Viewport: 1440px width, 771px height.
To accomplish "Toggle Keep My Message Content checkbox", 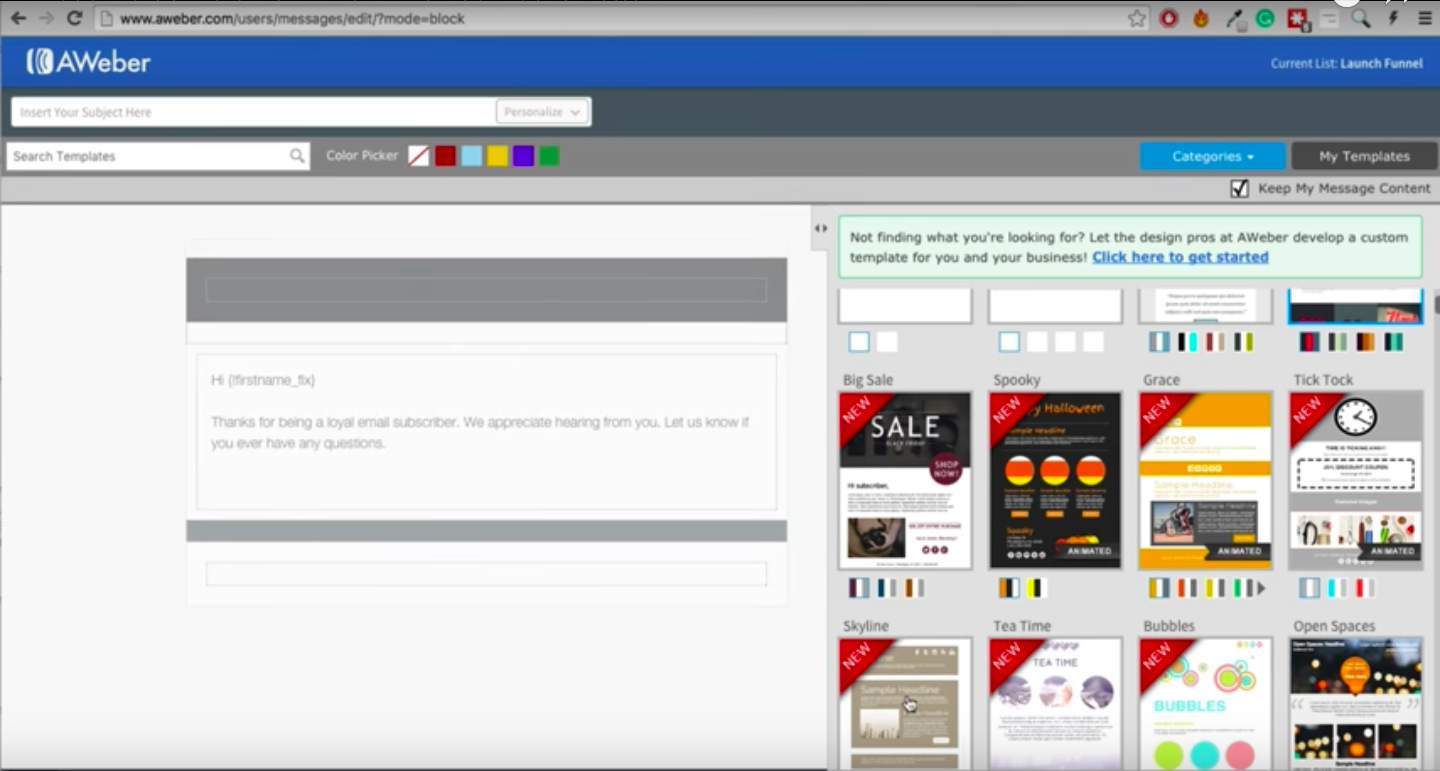I will [x=1240, y=188].
